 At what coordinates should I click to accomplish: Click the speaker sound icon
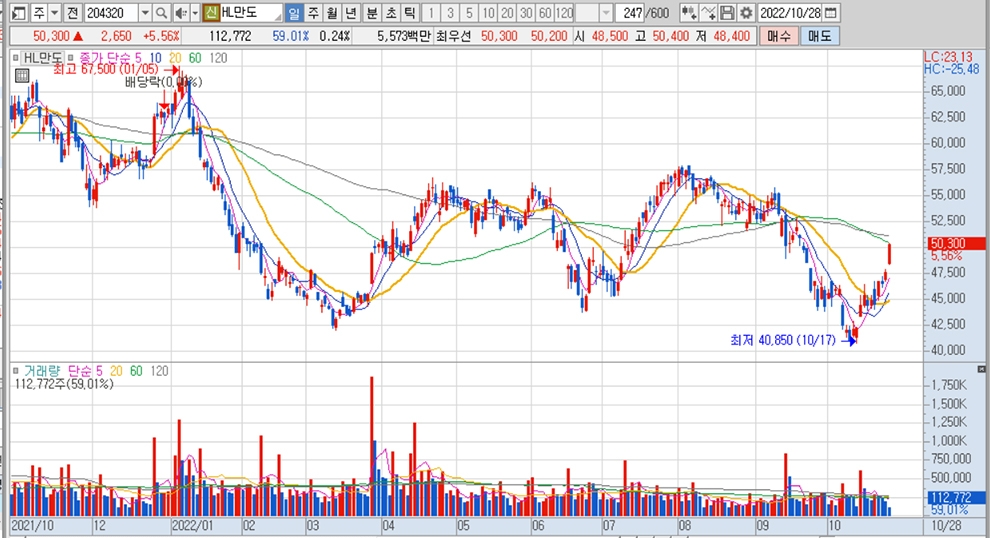pyautogui.click(x=181, y=13)
